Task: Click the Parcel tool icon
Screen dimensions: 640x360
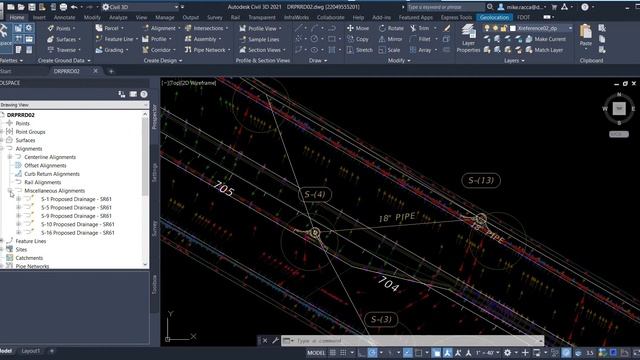Action: 99,28
